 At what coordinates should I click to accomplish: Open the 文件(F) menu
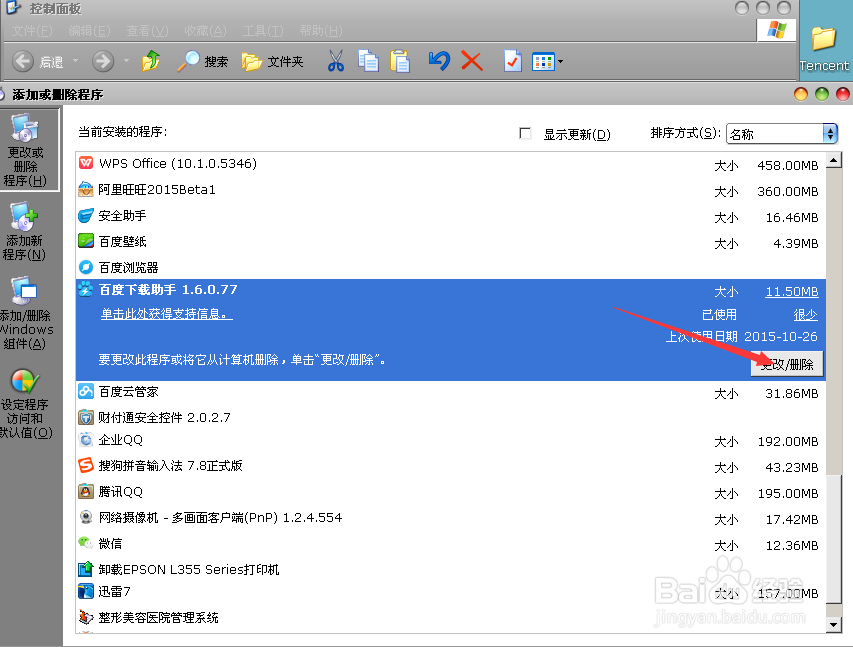pos(32,31)
